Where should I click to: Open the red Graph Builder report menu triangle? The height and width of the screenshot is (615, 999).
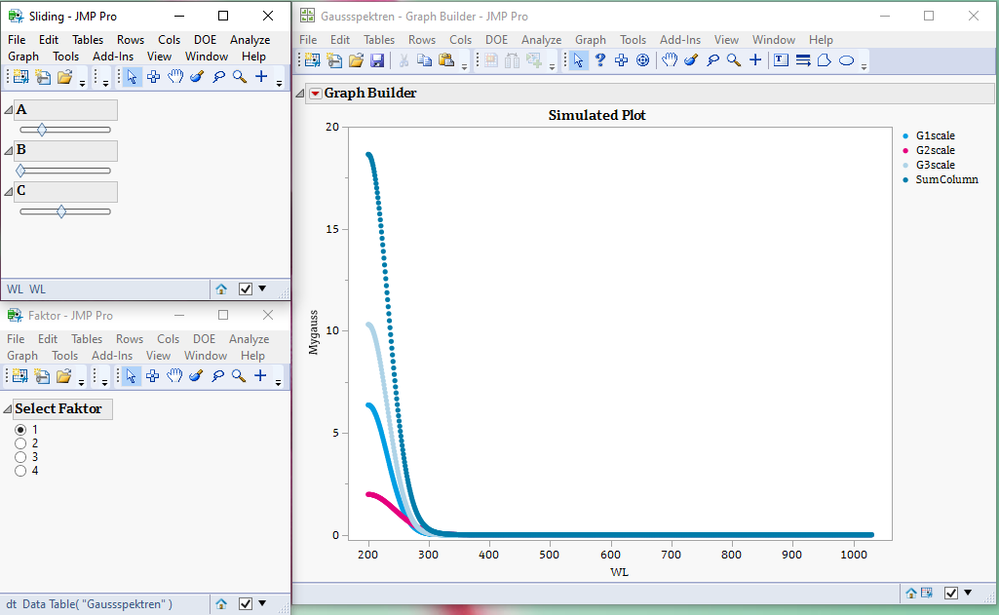313,92
